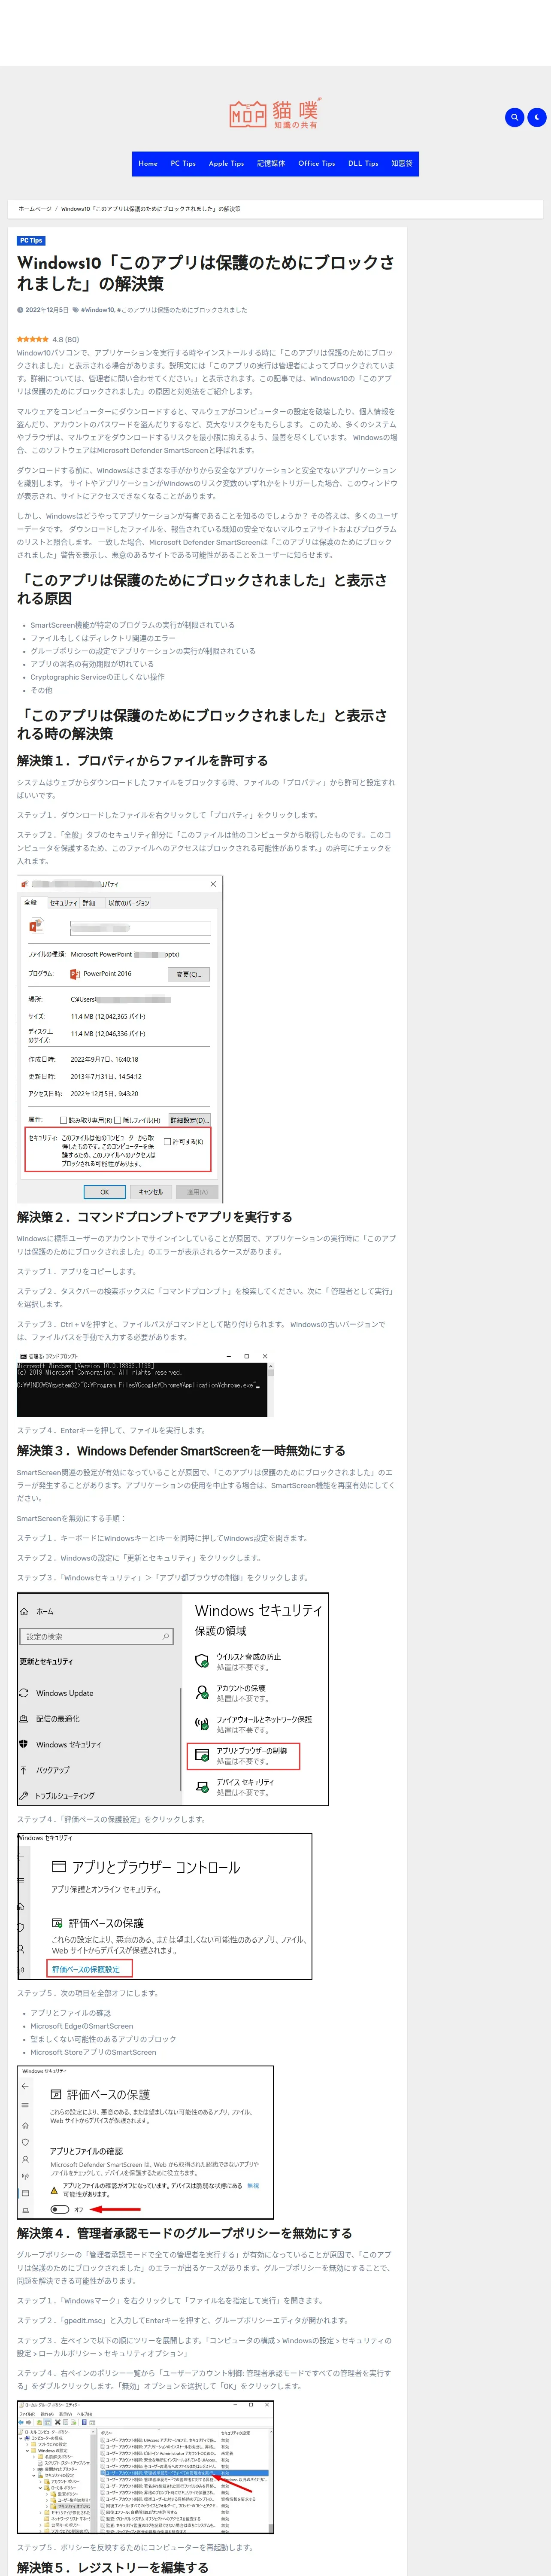
Task: Open Apple Tips navigation menu item
Action: (x=226, y=163)
